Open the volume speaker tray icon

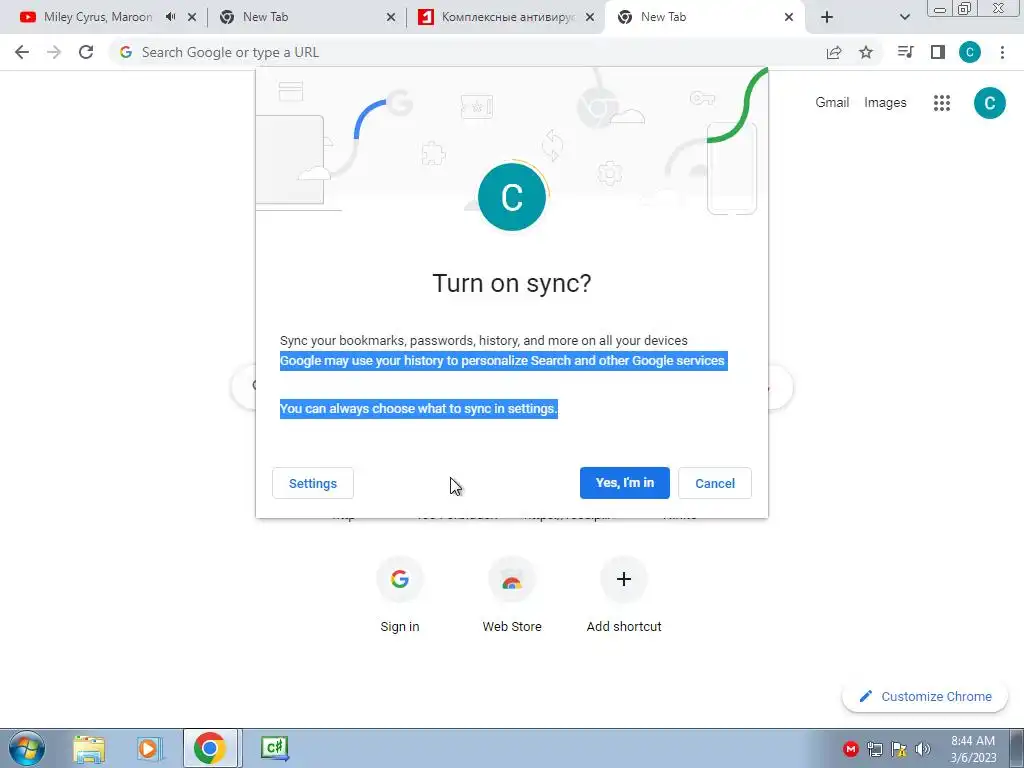(x=922, y=749)
